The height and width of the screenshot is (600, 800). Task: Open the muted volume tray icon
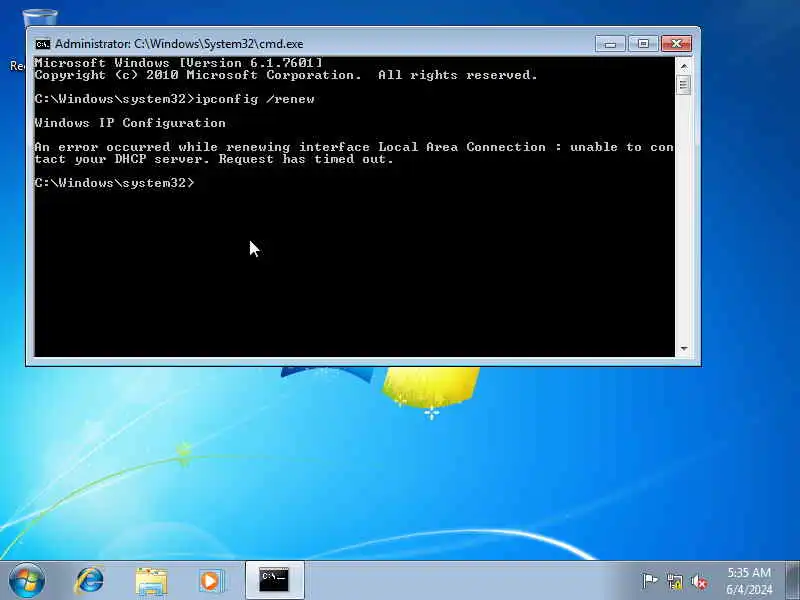699,581
